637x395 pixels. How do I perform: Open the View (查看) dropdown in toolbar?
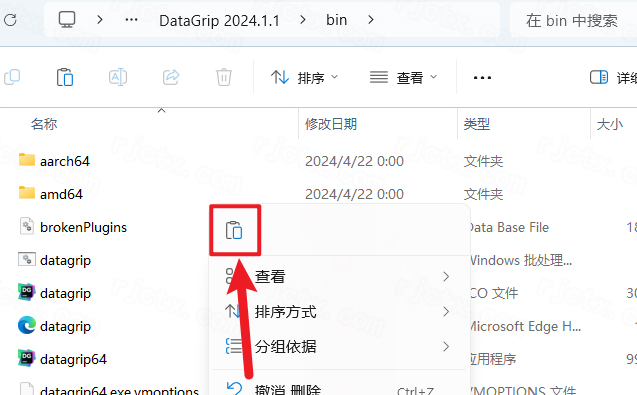coord(403,77)
